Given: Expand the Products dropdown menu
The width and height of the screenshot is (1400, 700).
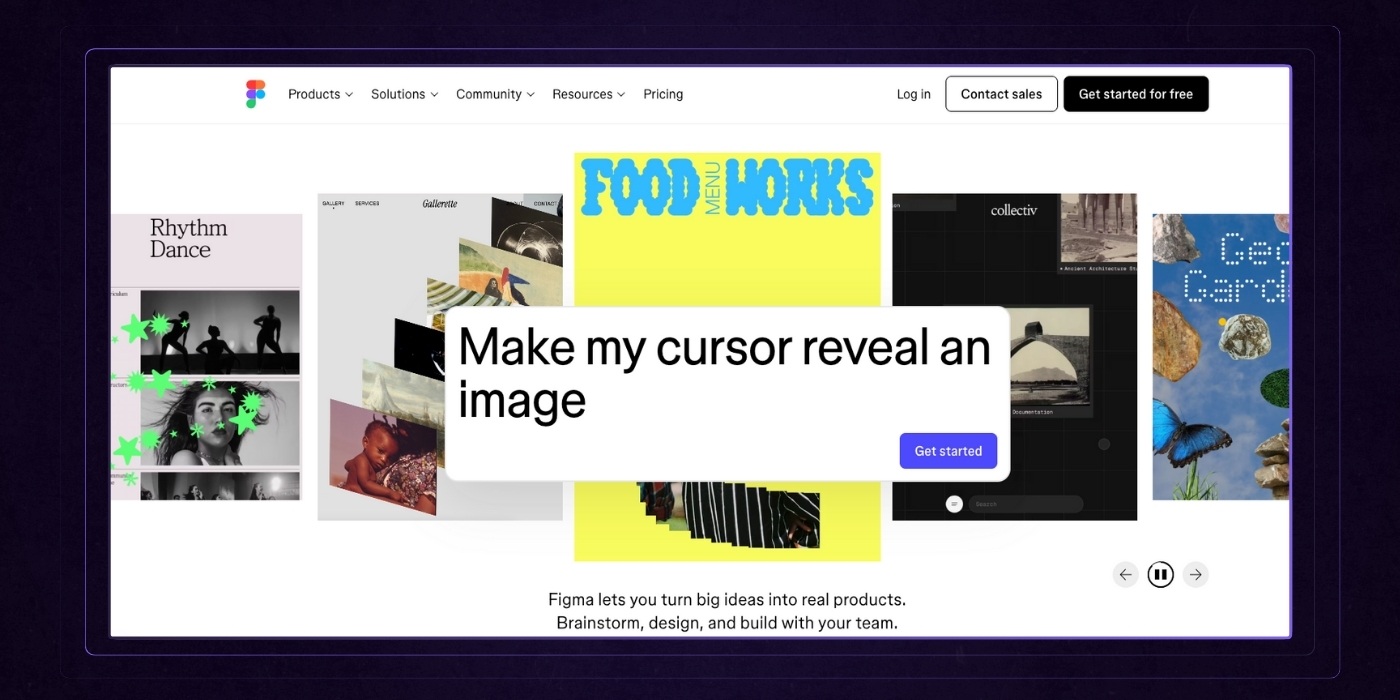Looking at the screenshot, I should coord(320,94).
